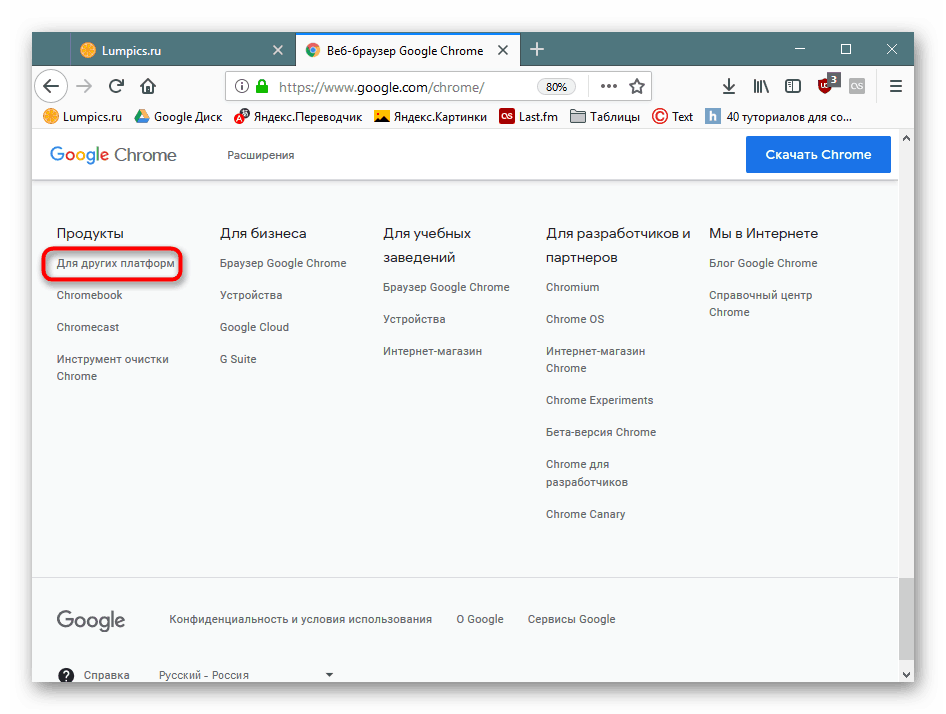Click the page vertical scrollbar thumb
Image resolution: width=946 pixels, height=714 pixels.
pos(906,619)
